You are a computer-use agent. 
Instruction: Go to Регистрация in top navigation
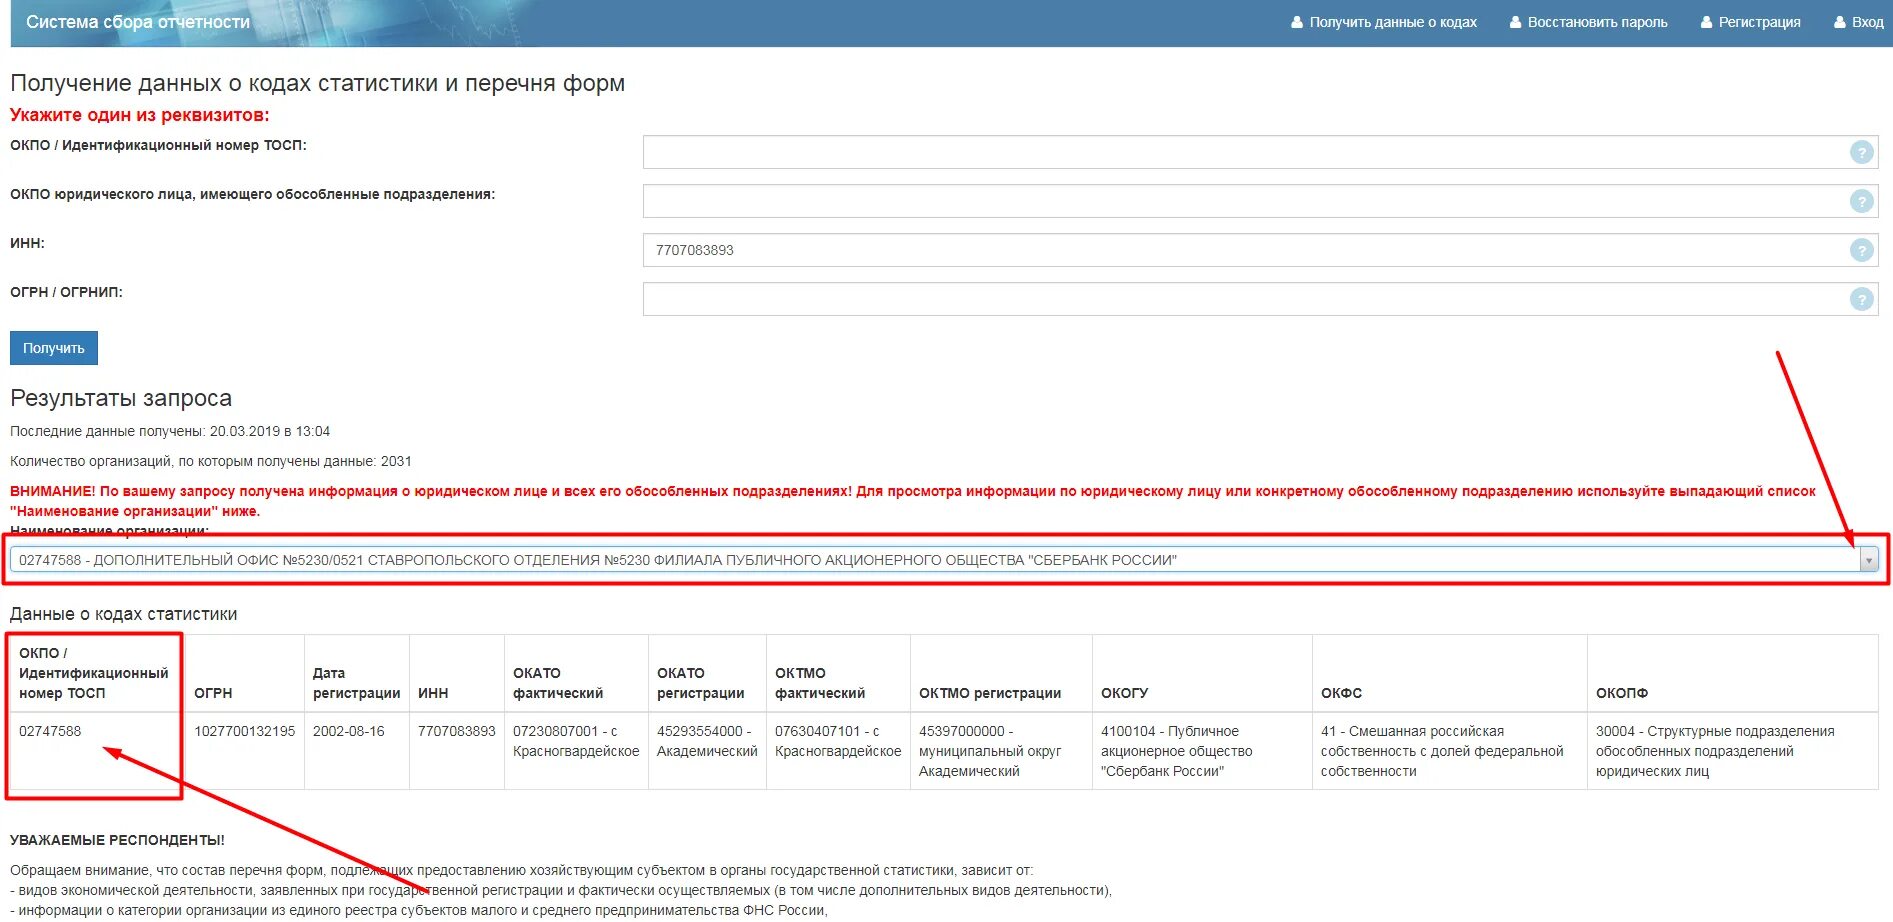coord(1751,22)
